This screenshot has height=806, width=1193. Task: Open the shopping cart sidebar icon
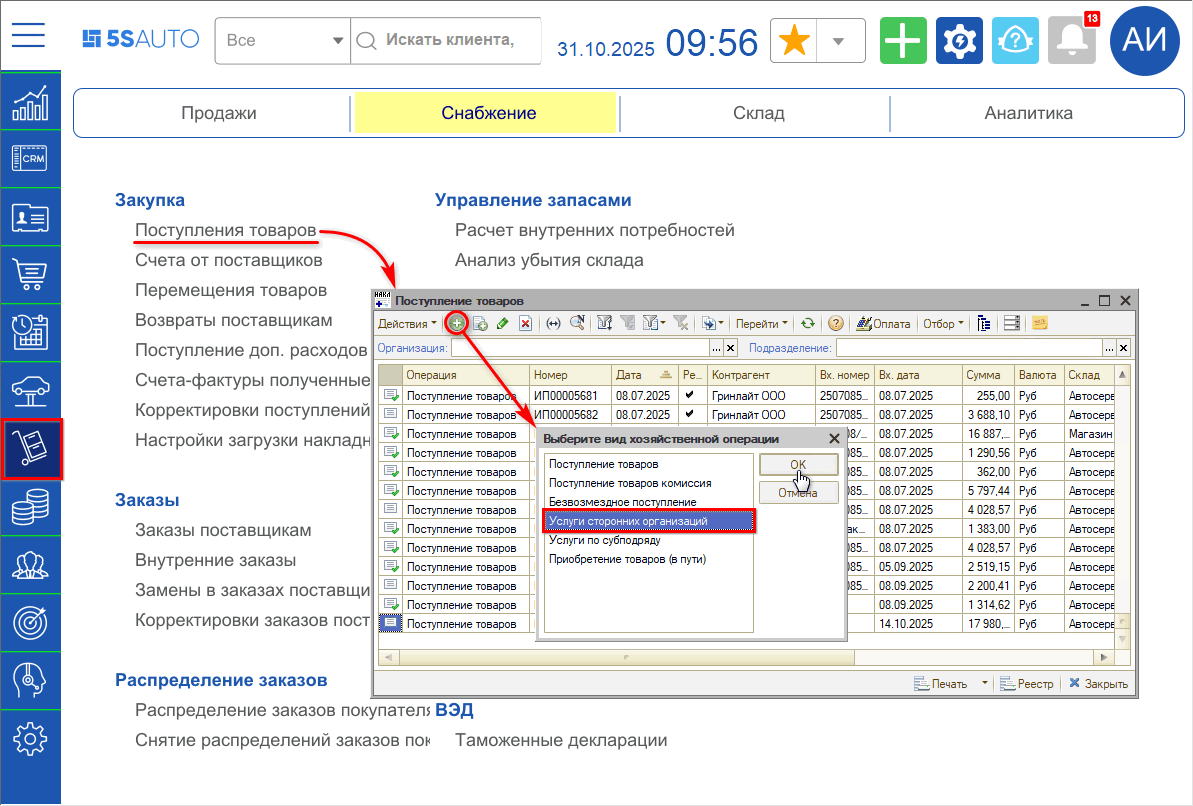pos(30,273)
